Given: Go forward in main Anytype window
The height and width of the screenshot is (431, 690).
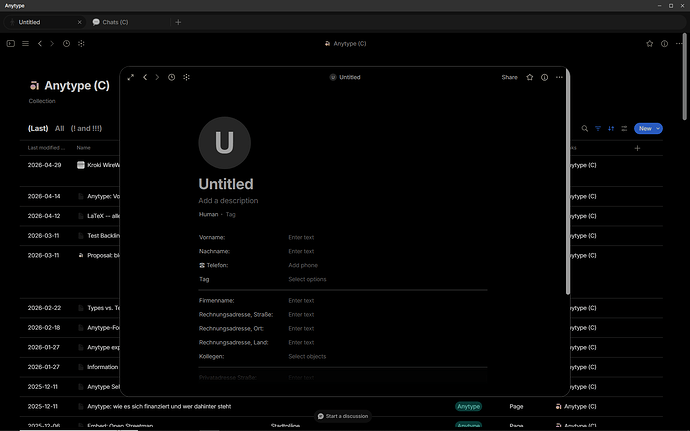Looking at the screenshot, I should (52, 44).
